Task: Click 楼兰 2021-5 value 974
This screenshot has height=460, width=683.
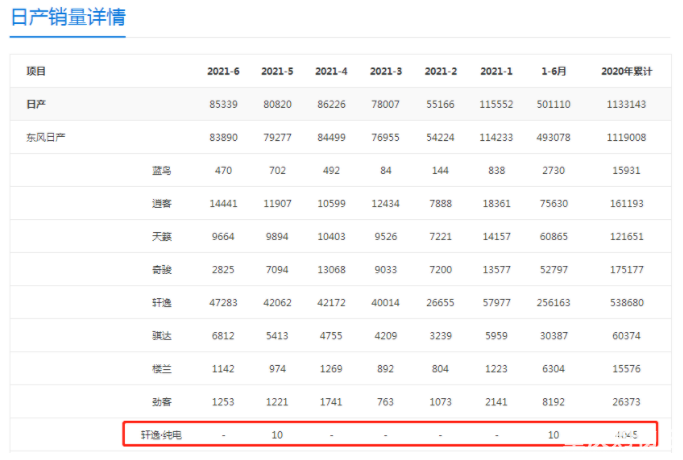Action: pos(277,369)
